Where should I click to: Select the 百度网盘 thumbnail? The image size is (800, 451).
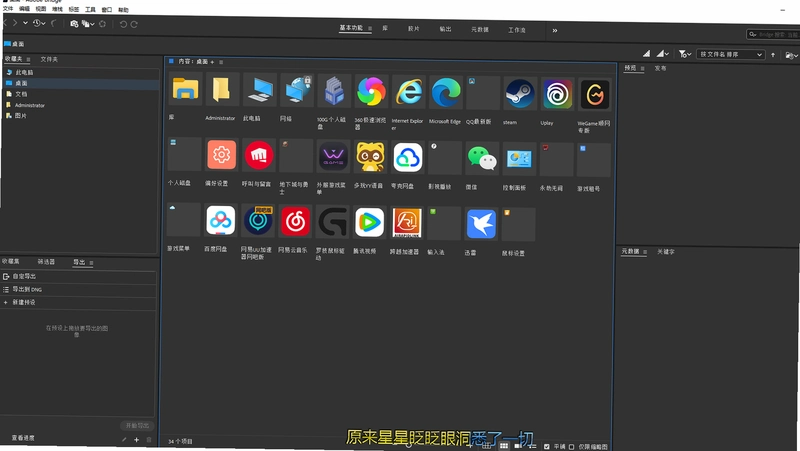(x=220, y=220)
